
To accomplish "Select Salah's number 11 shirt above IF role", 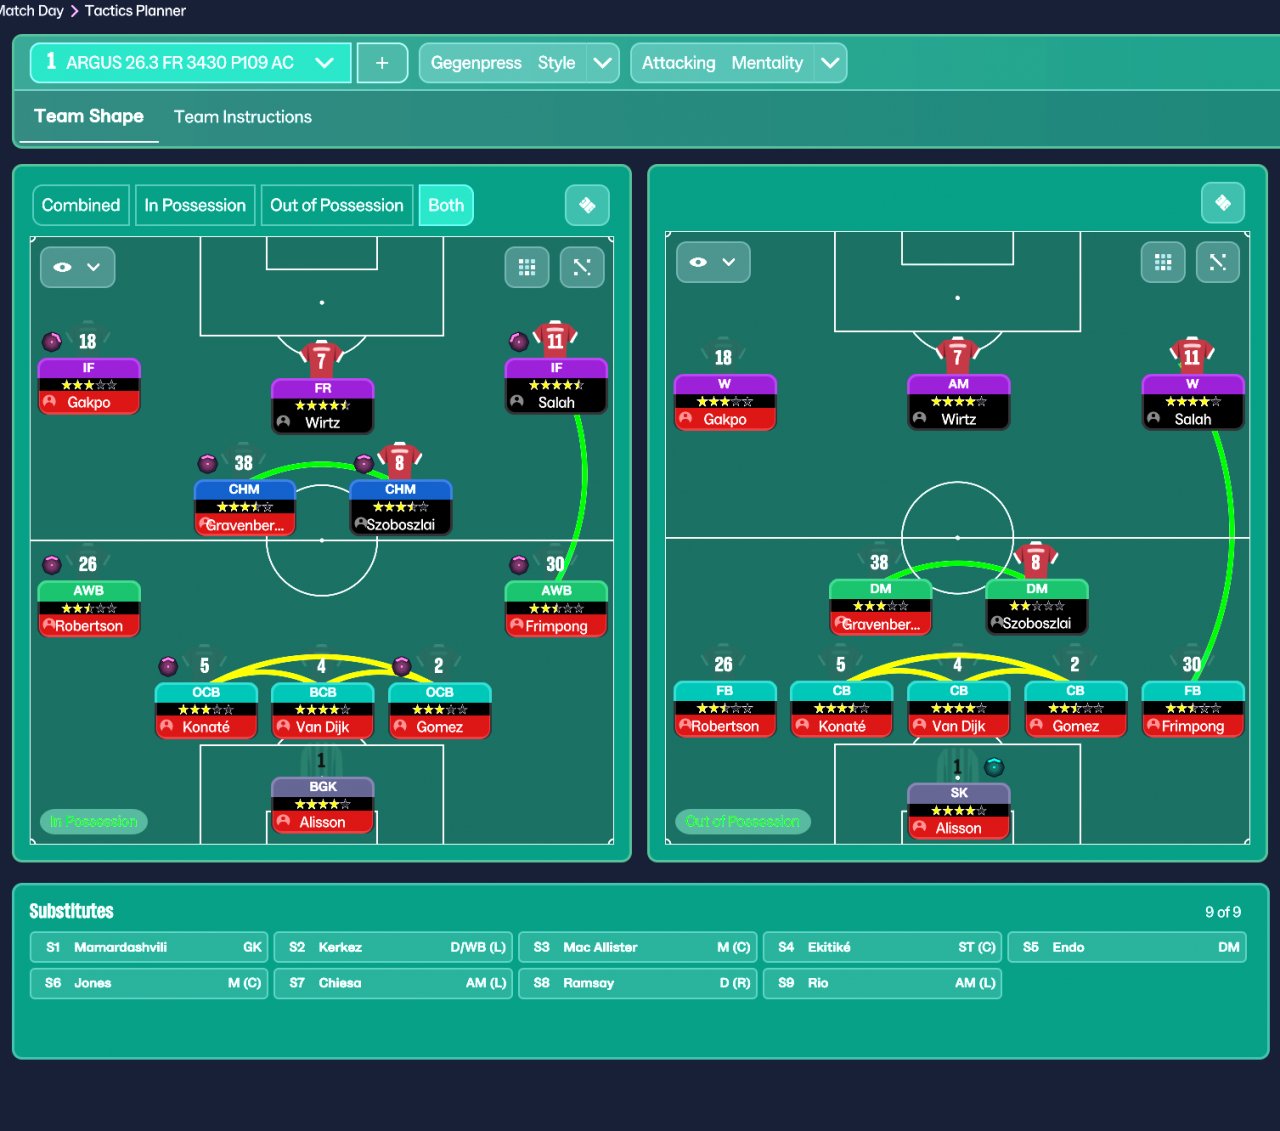I will click(556, 340).
